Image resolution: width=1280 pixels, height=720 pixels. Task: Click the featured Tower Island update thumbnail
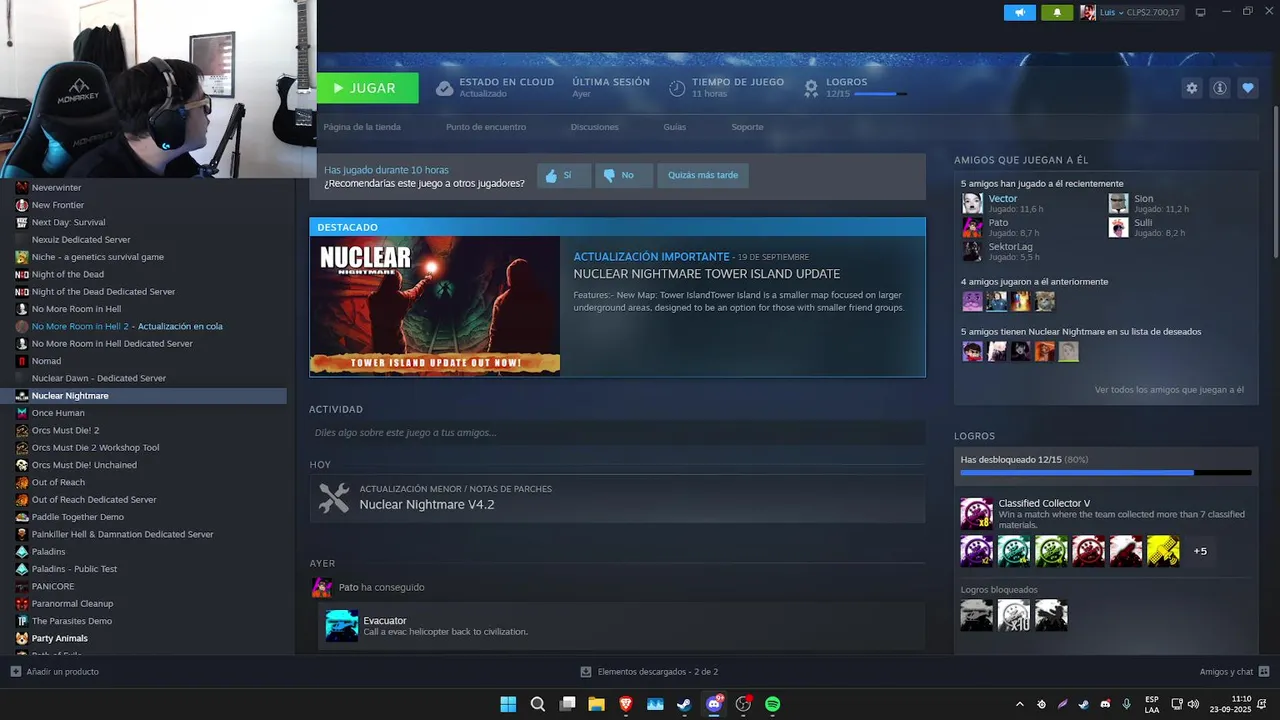(x=435, y=306)
